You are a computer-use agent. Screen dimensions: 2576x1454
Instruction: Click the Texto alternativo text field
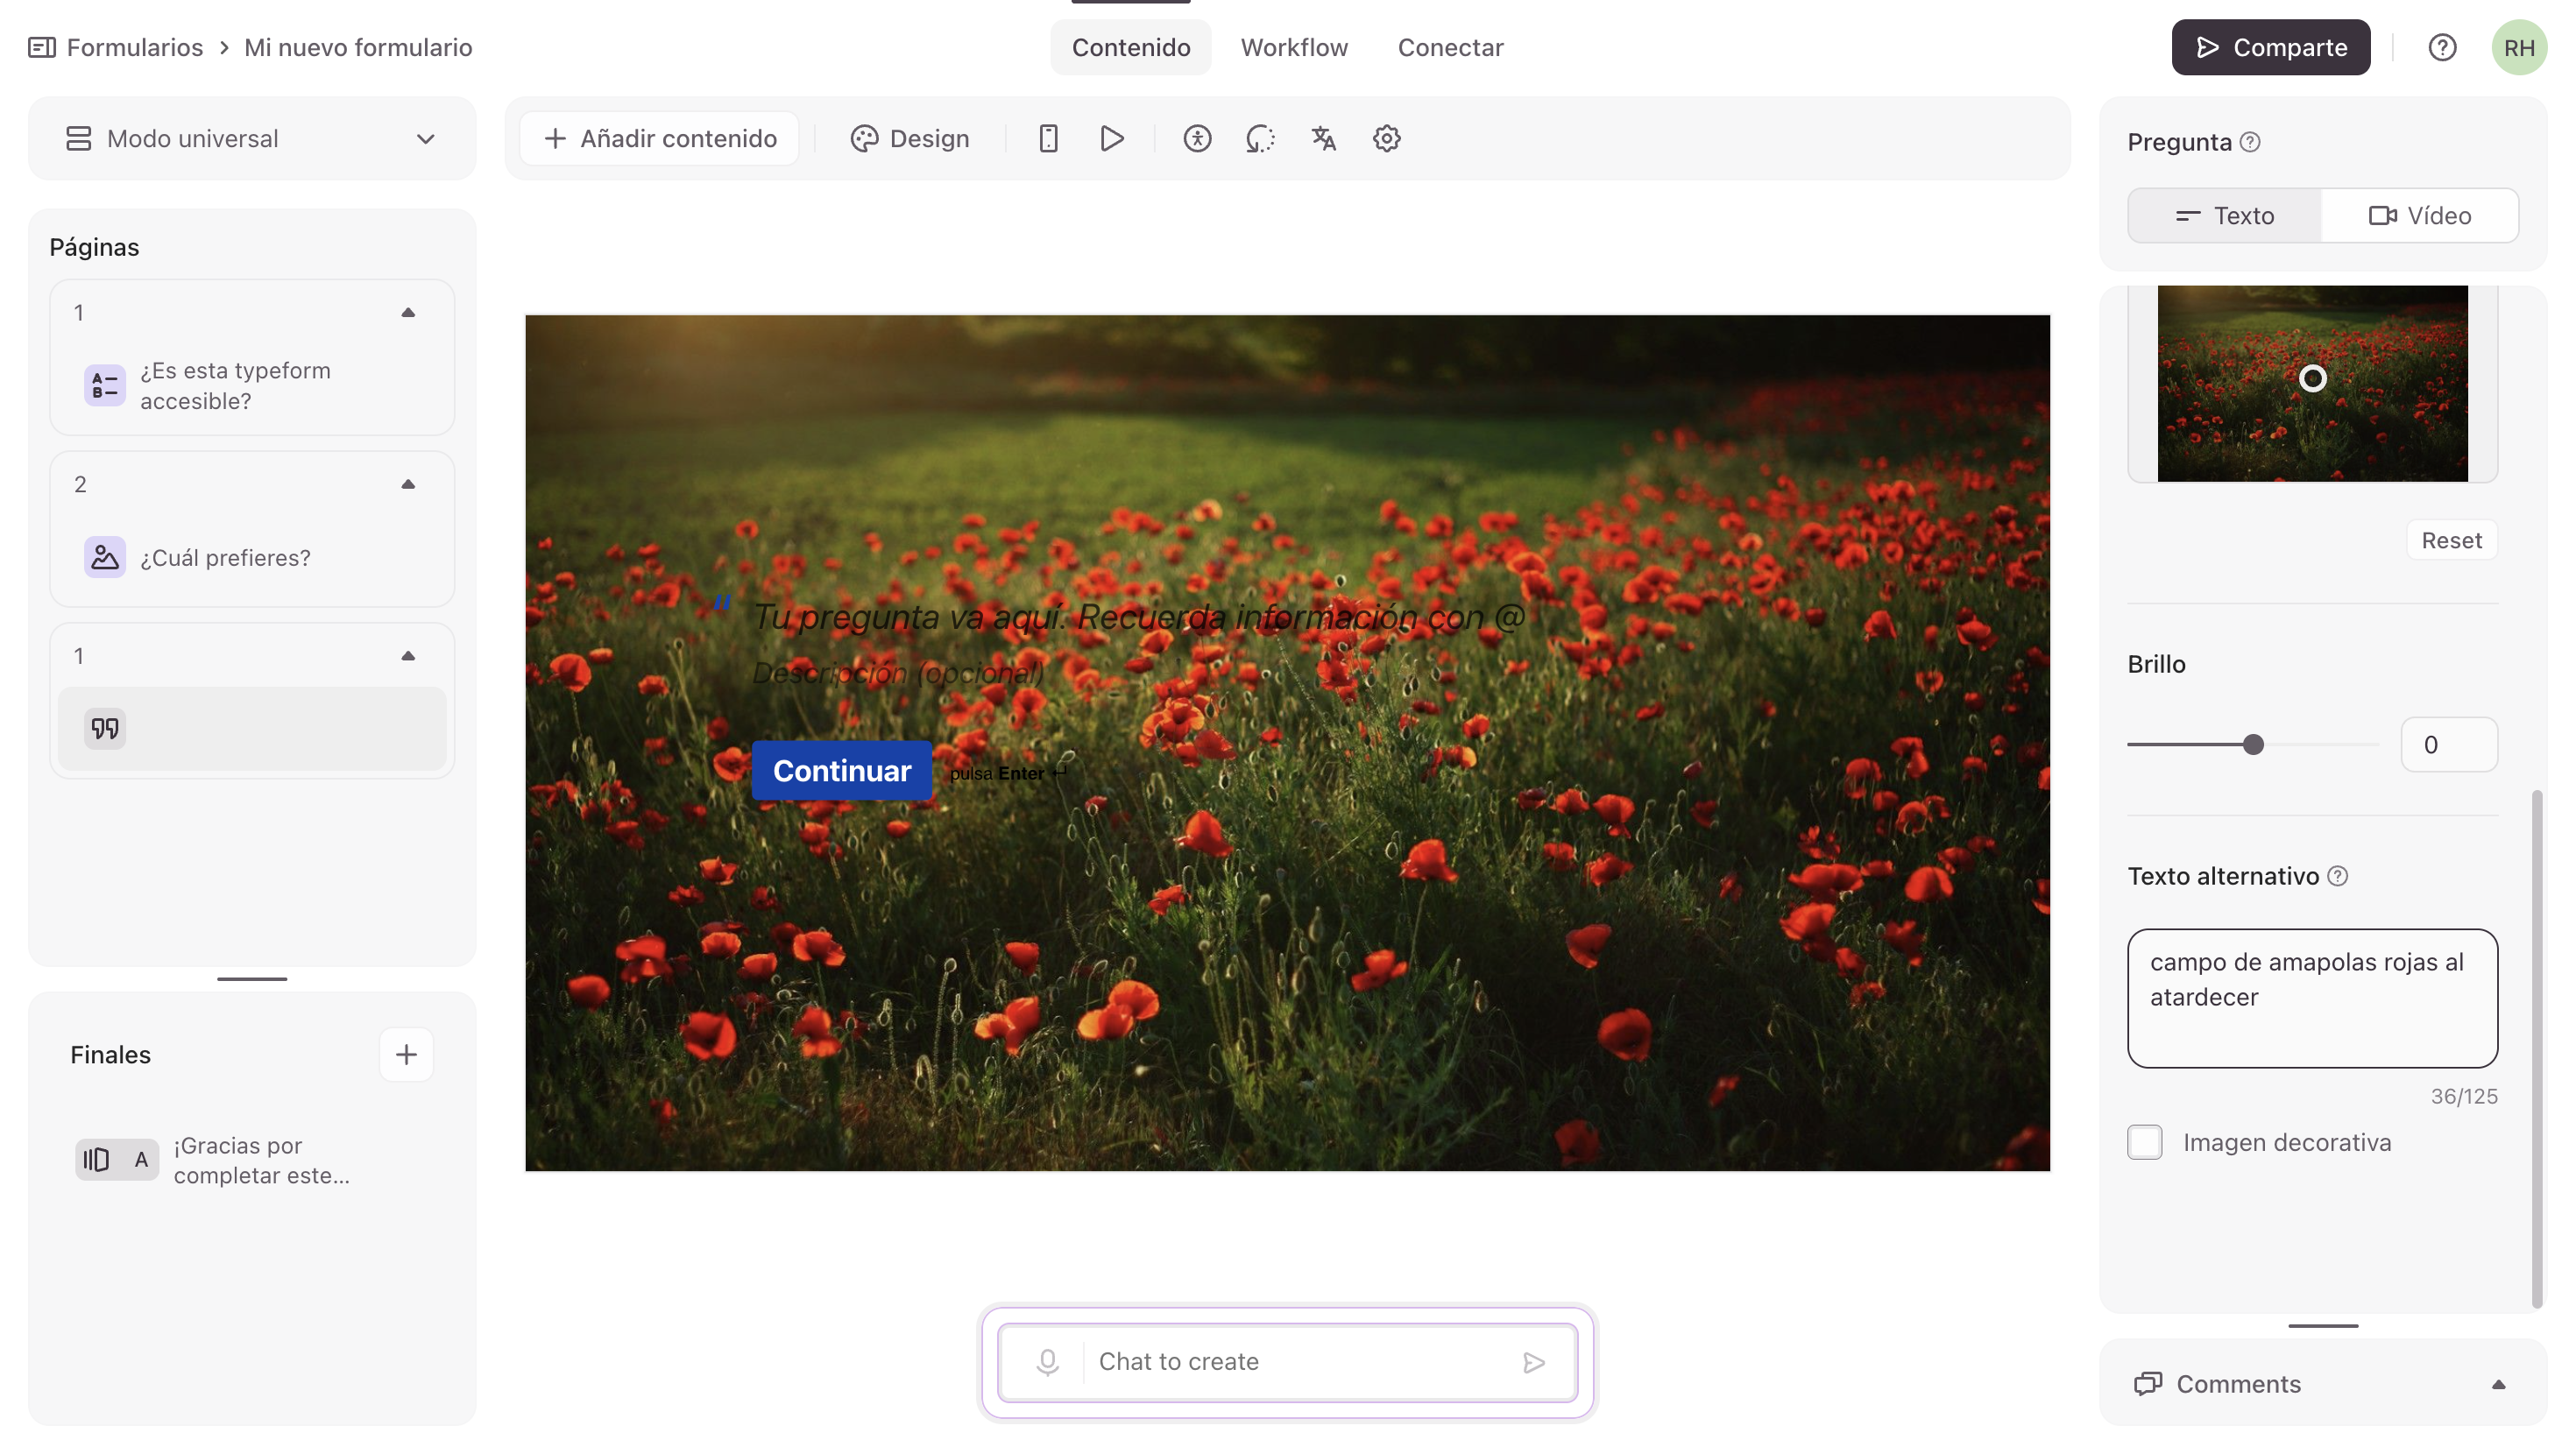2312,997
